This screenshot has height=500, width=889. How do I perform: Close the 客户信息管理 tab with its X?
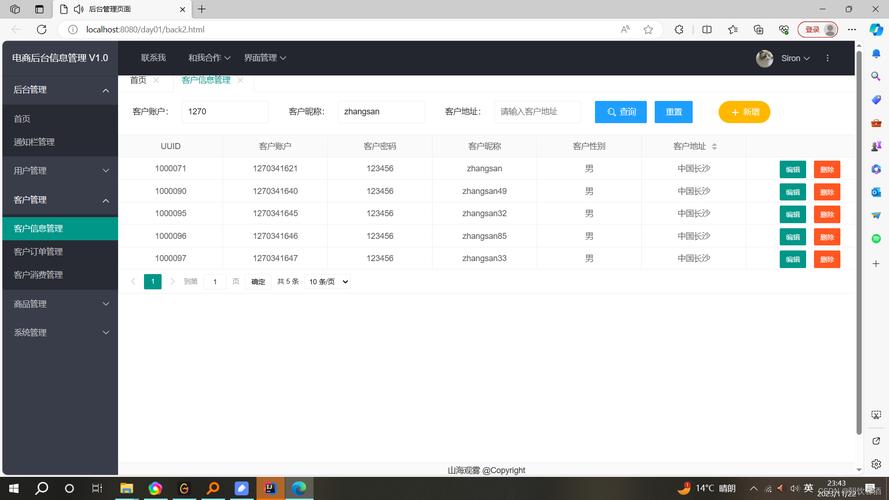tap(240, 80)
